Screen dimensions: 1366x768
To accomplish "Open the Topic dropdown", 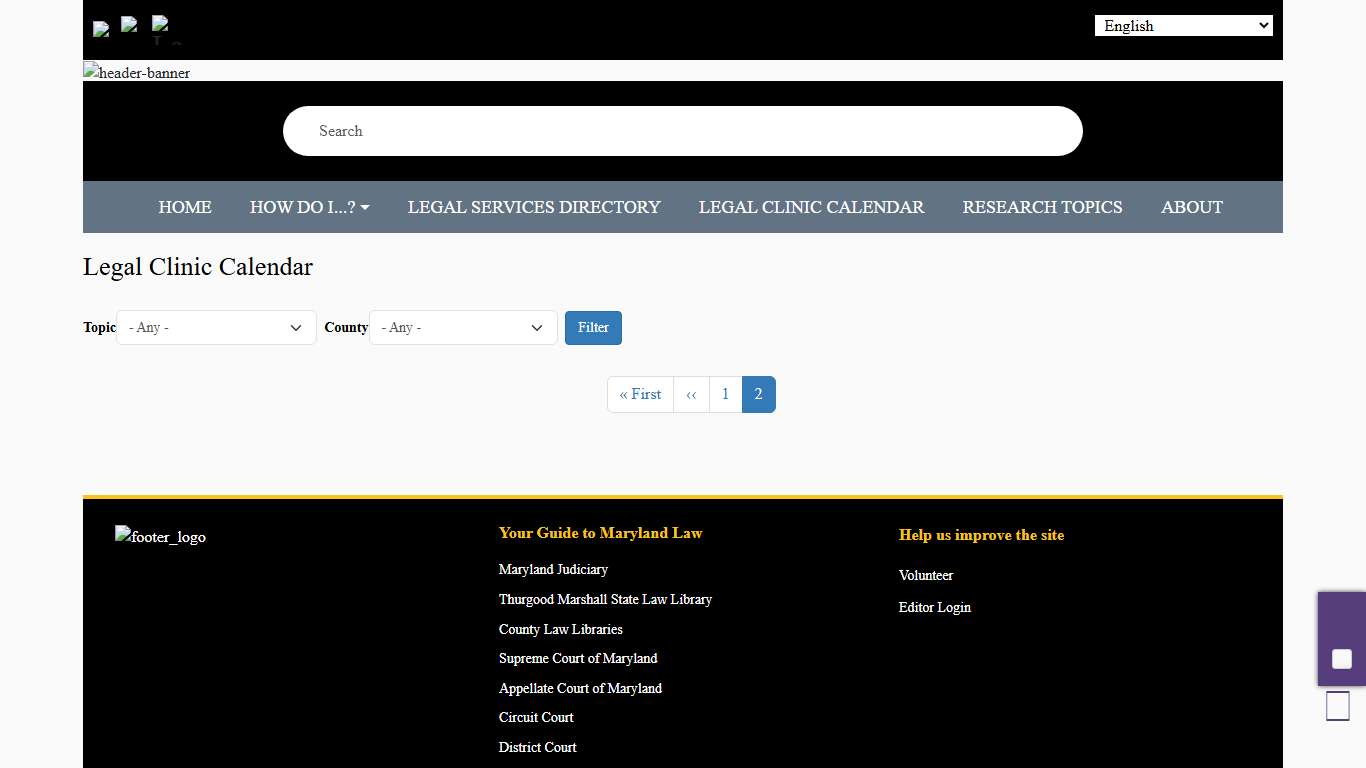I will pos(216,327).
